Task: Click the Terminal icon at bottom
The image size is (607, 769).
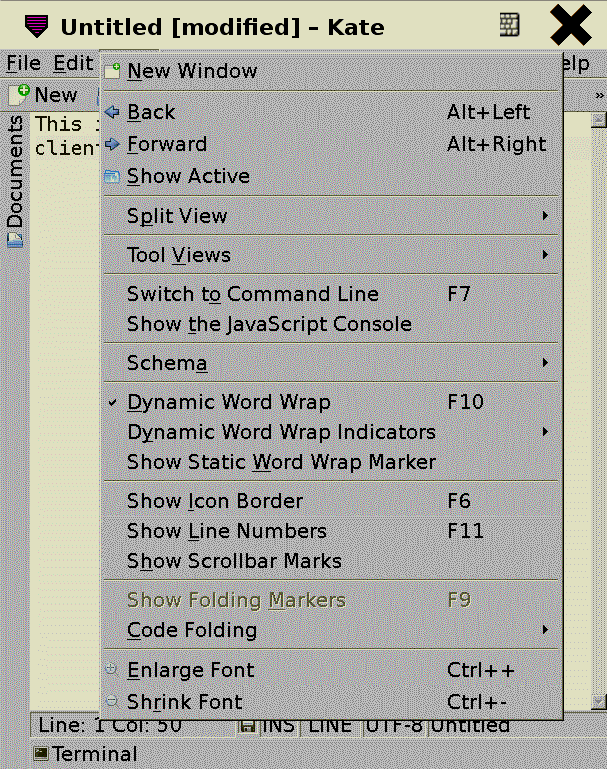Action: click(x=40, y=753)
